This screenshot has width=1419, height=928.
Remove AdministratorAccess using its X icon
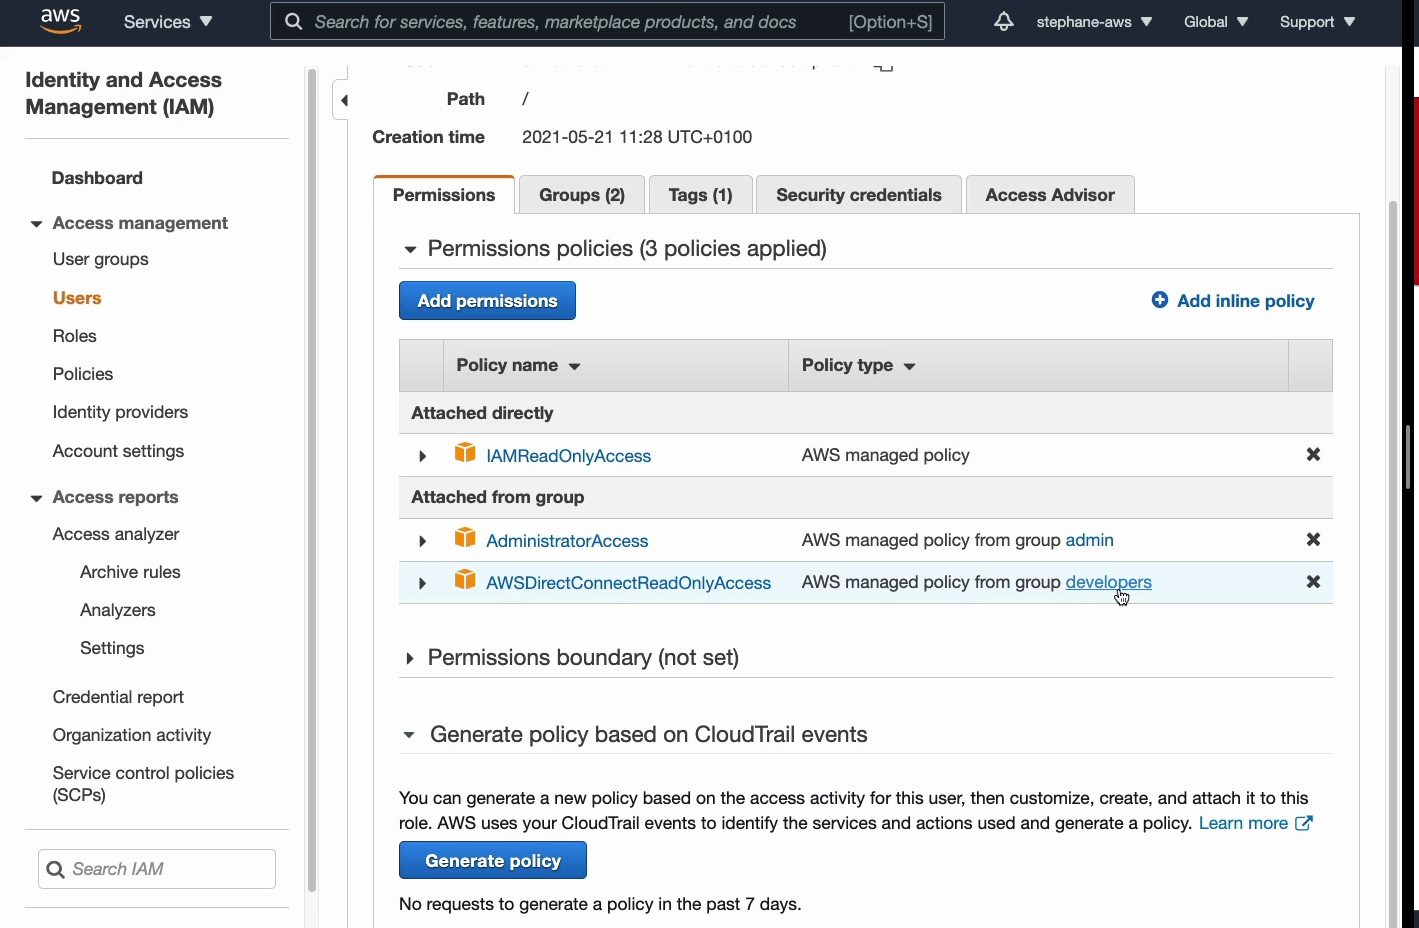(x=1313, y=539)
